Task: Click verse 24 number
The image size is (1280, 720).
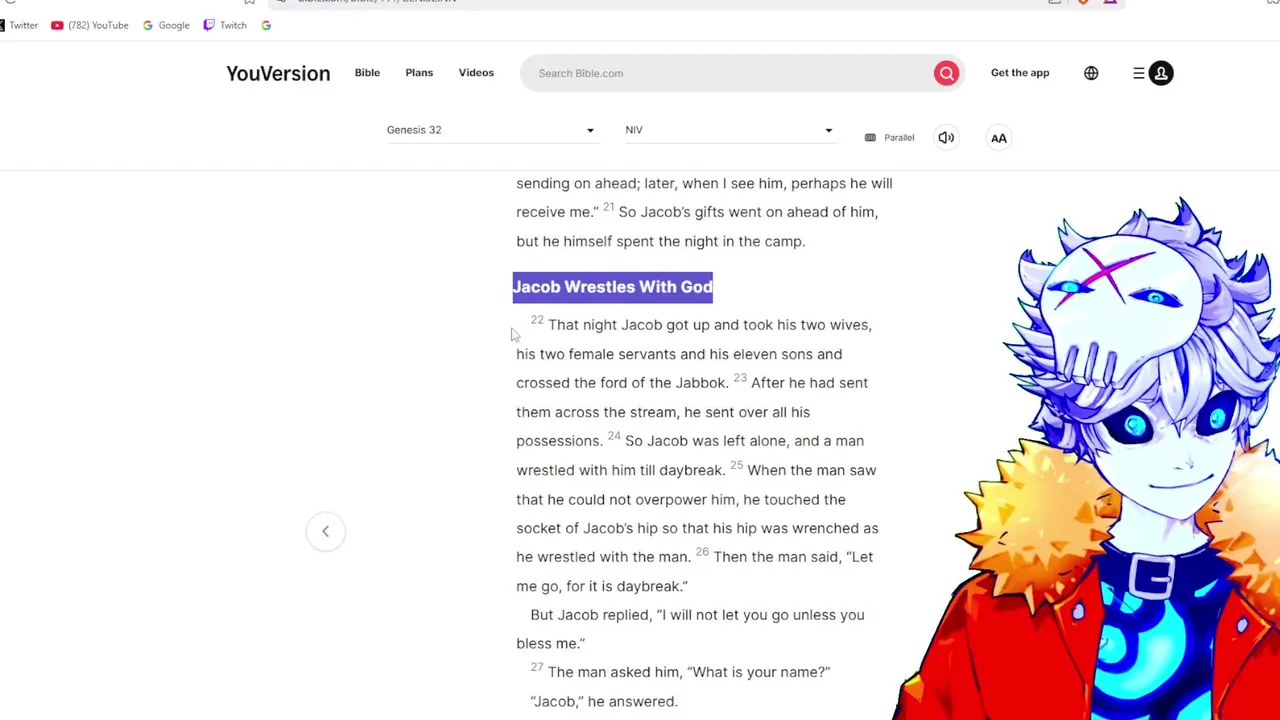Action: (614, 436)
